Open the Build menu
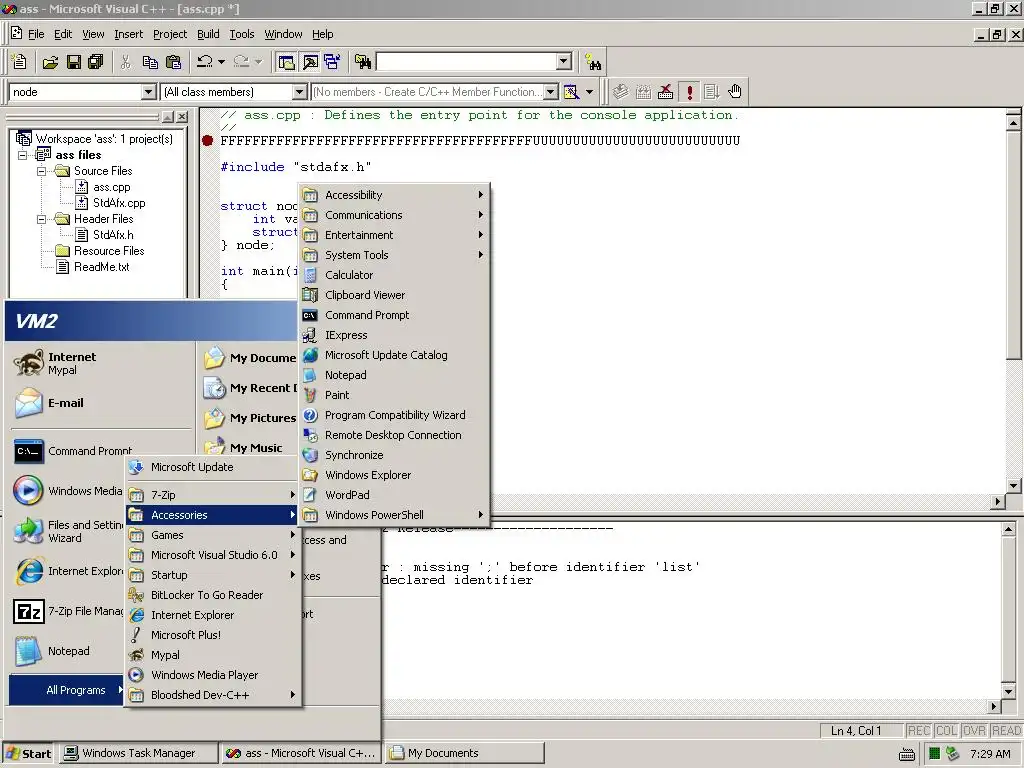This screenshot has height=768, width=1024. coord(208,34)
